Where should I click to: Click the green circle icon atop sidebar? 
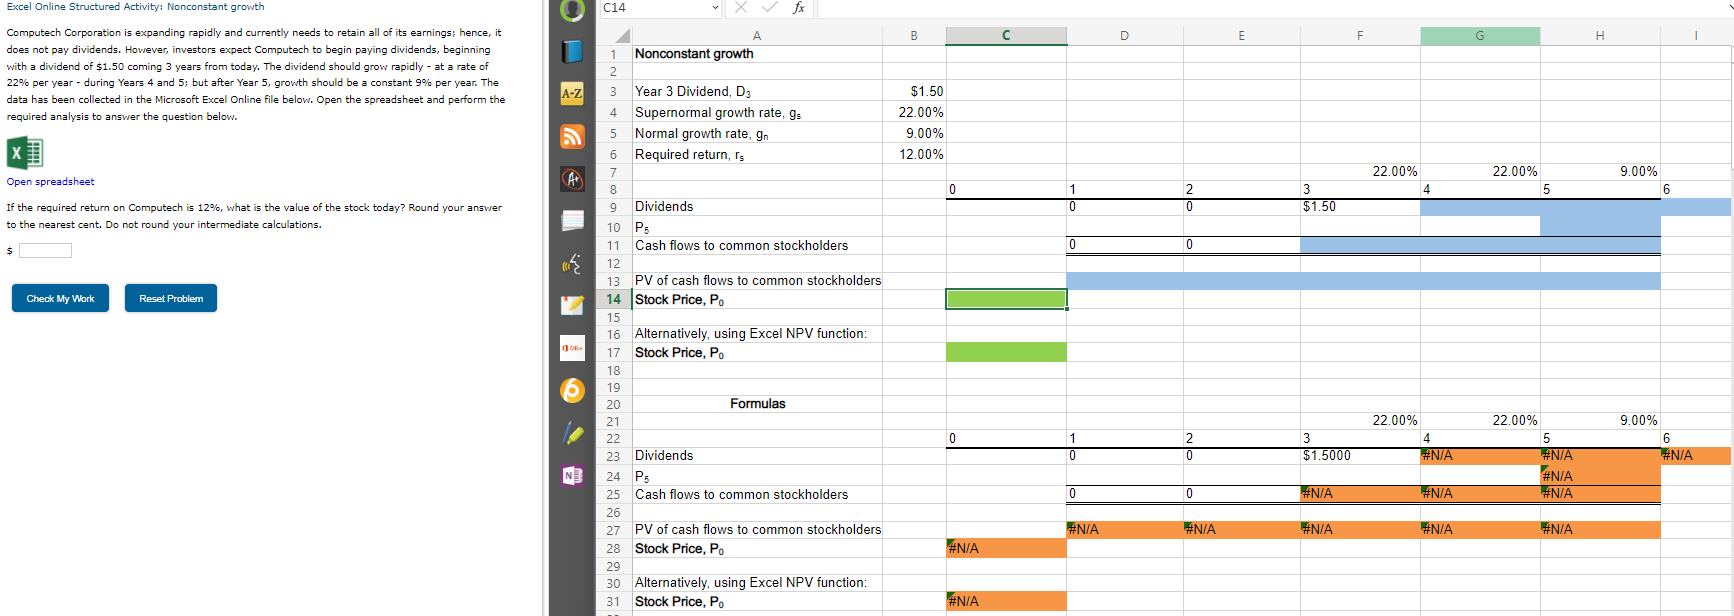coord(572,10)
